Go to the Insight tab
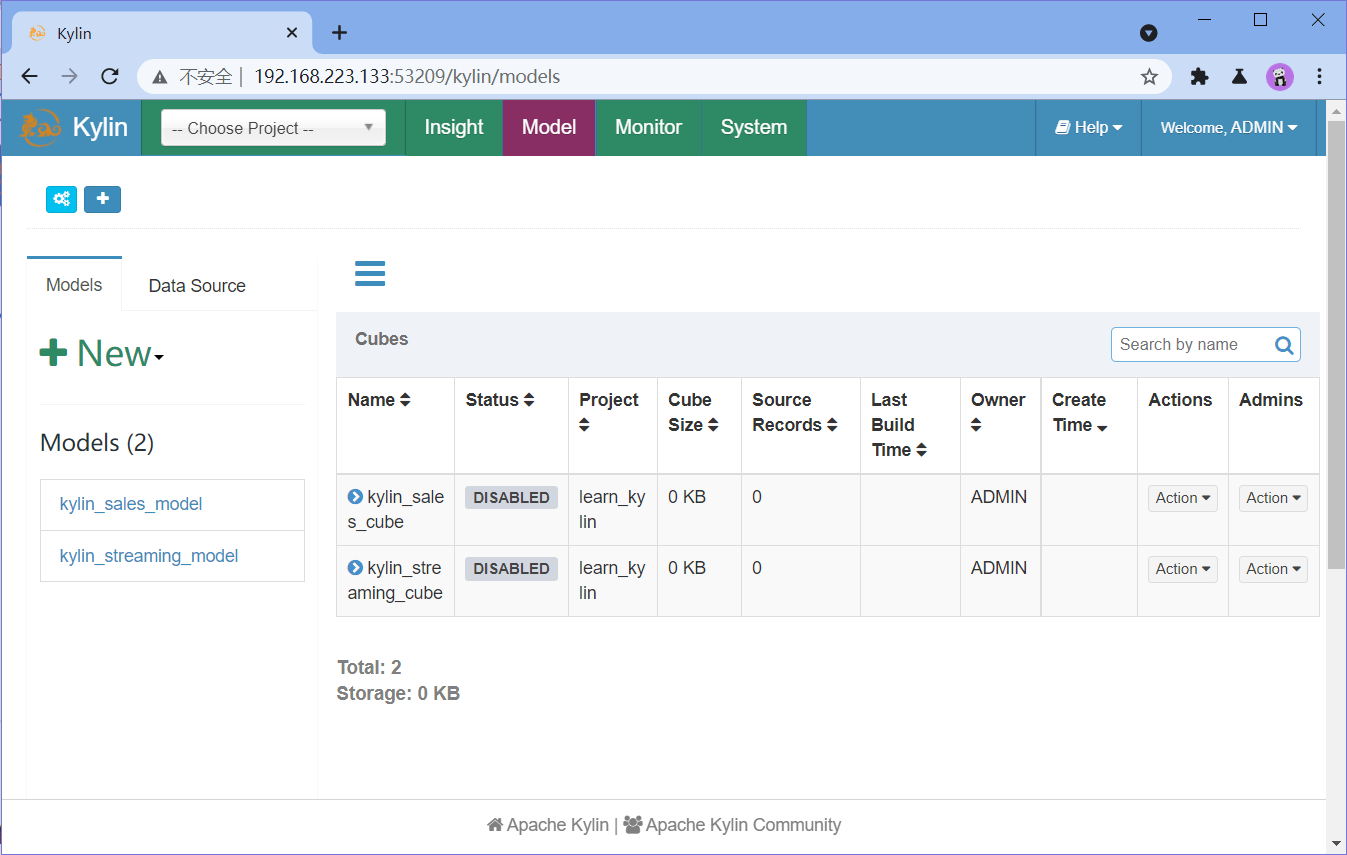This screenshot has height=855, width=1347. (x=454, y=127)
